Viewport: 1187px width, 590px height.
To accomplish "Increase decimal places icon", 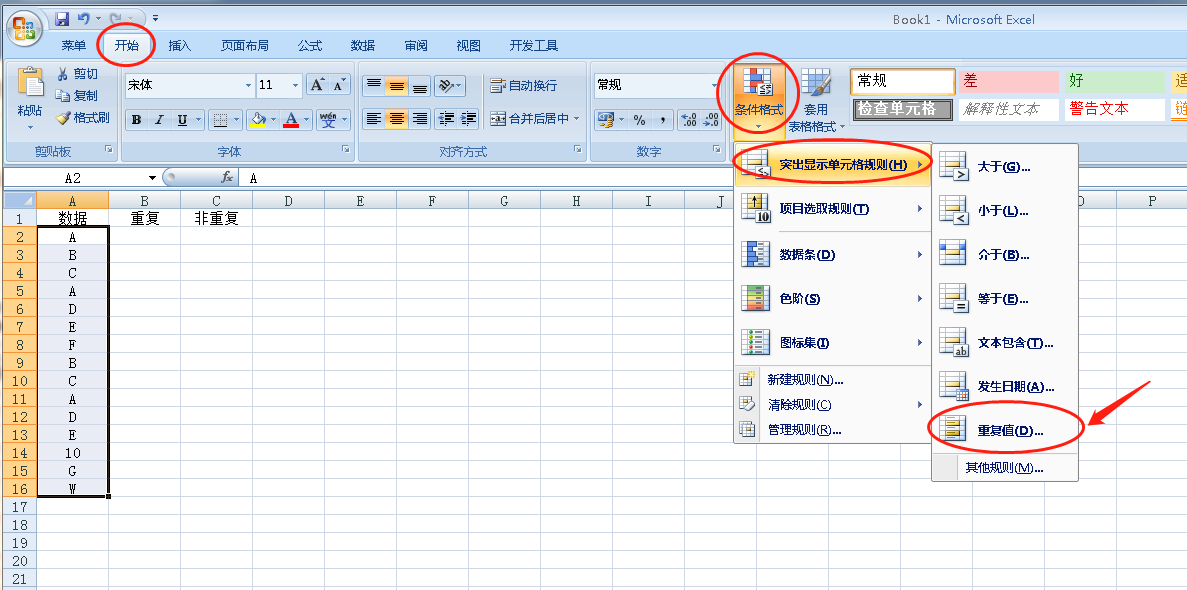I will tap(689, 120).
